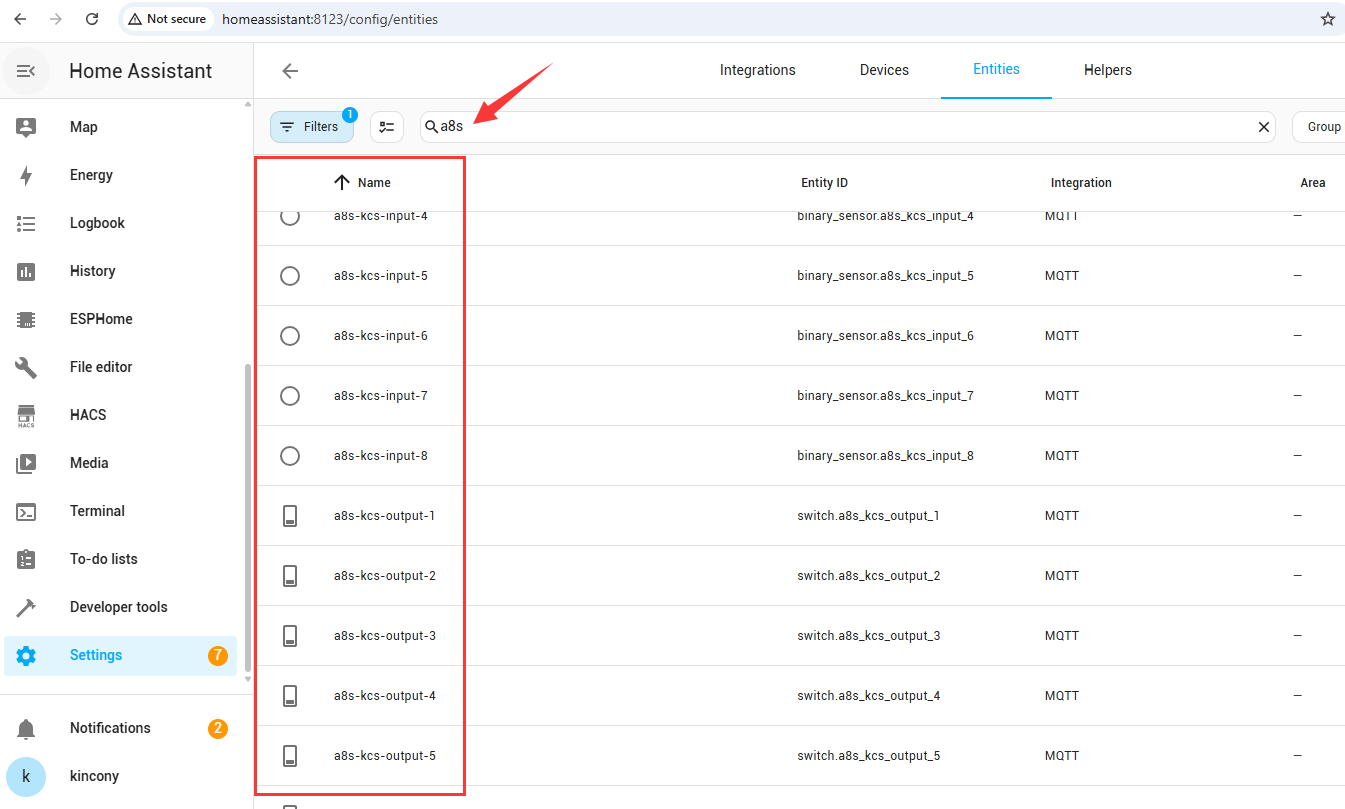Enter selection mode with the checklist icon
This screenshot has width=1345, height=809.
tap(387, 127)
